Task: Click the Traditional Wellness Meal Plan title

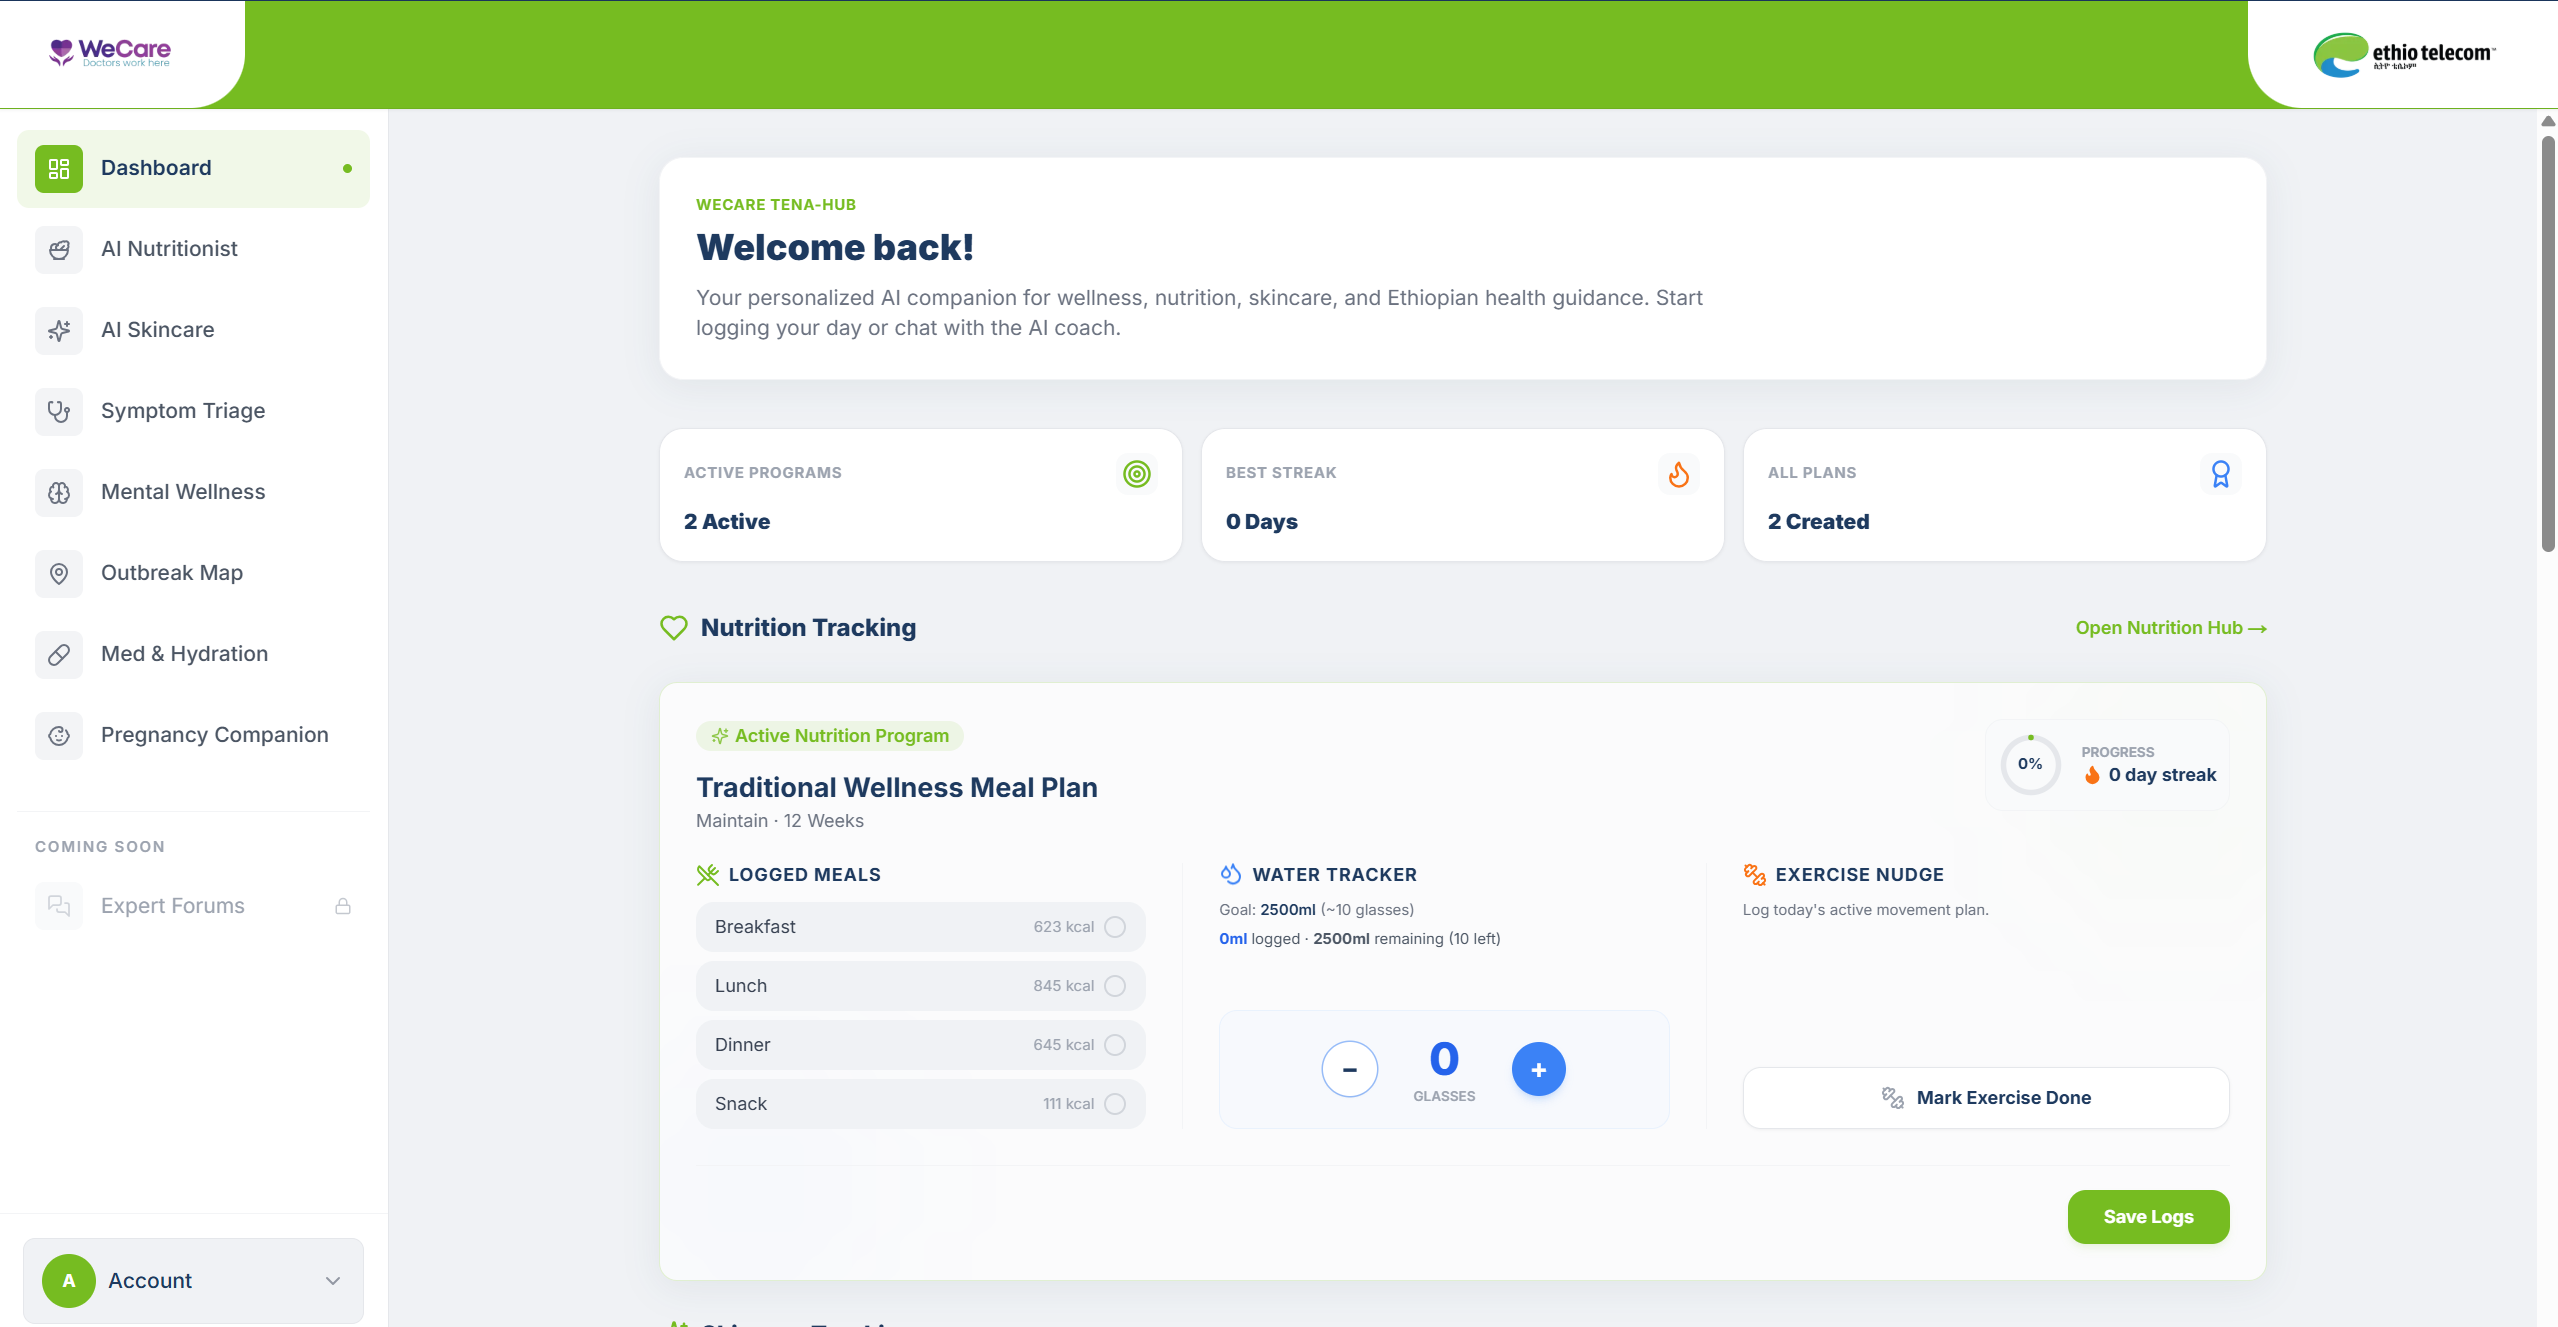Action: tap(897, 788)
